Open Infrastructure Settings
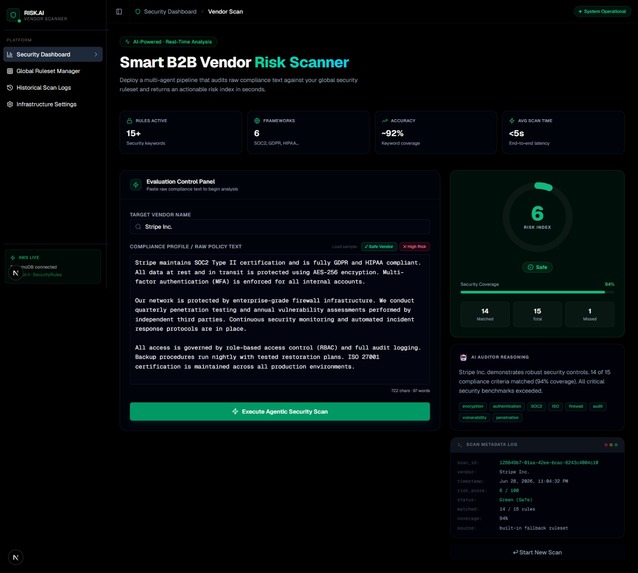The height and width of the screenshot is (573, 638). click(x=53, y=105)
